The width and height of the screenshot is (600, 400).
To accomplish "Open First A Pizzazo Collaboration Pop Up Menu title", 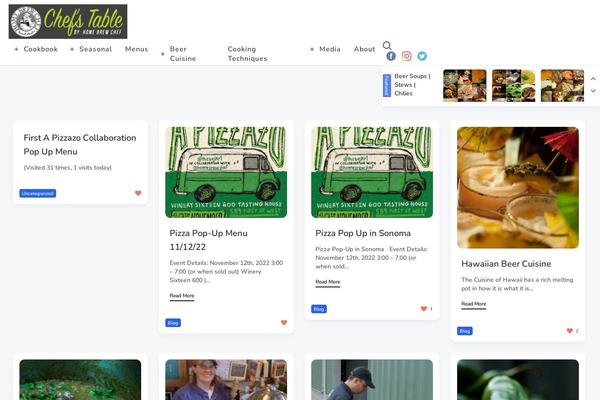I will coord(80,145).
